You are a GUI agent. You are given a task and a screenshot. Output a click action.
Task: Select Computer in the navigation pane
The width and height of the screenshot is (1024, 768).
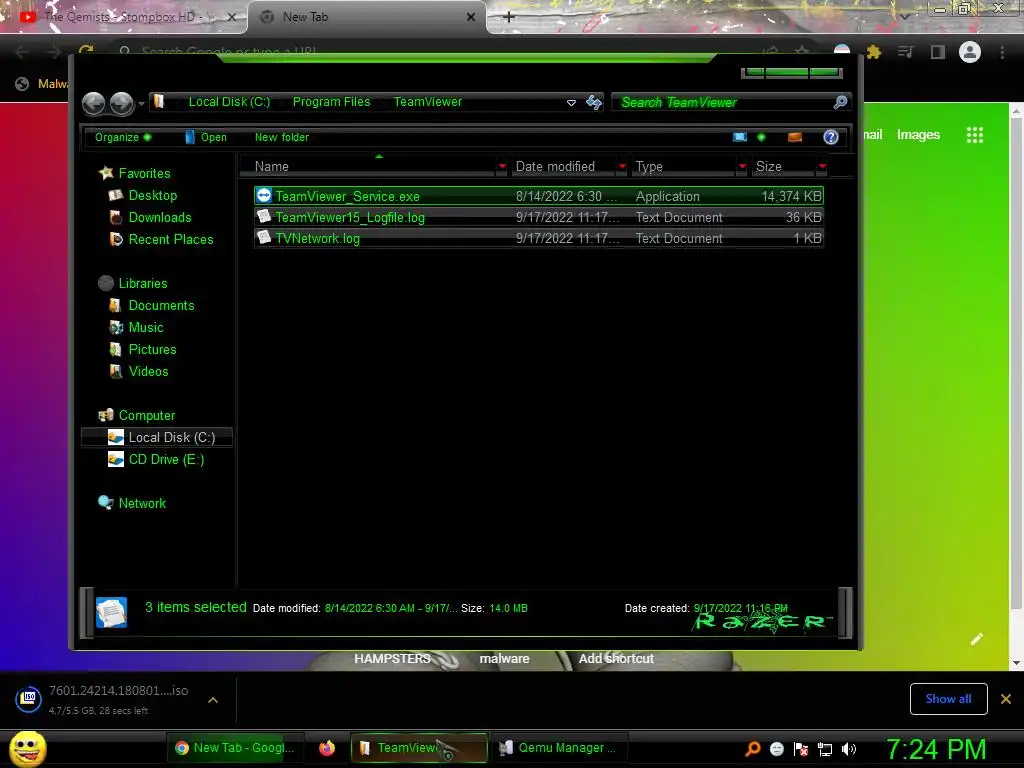tap(146, 415)
